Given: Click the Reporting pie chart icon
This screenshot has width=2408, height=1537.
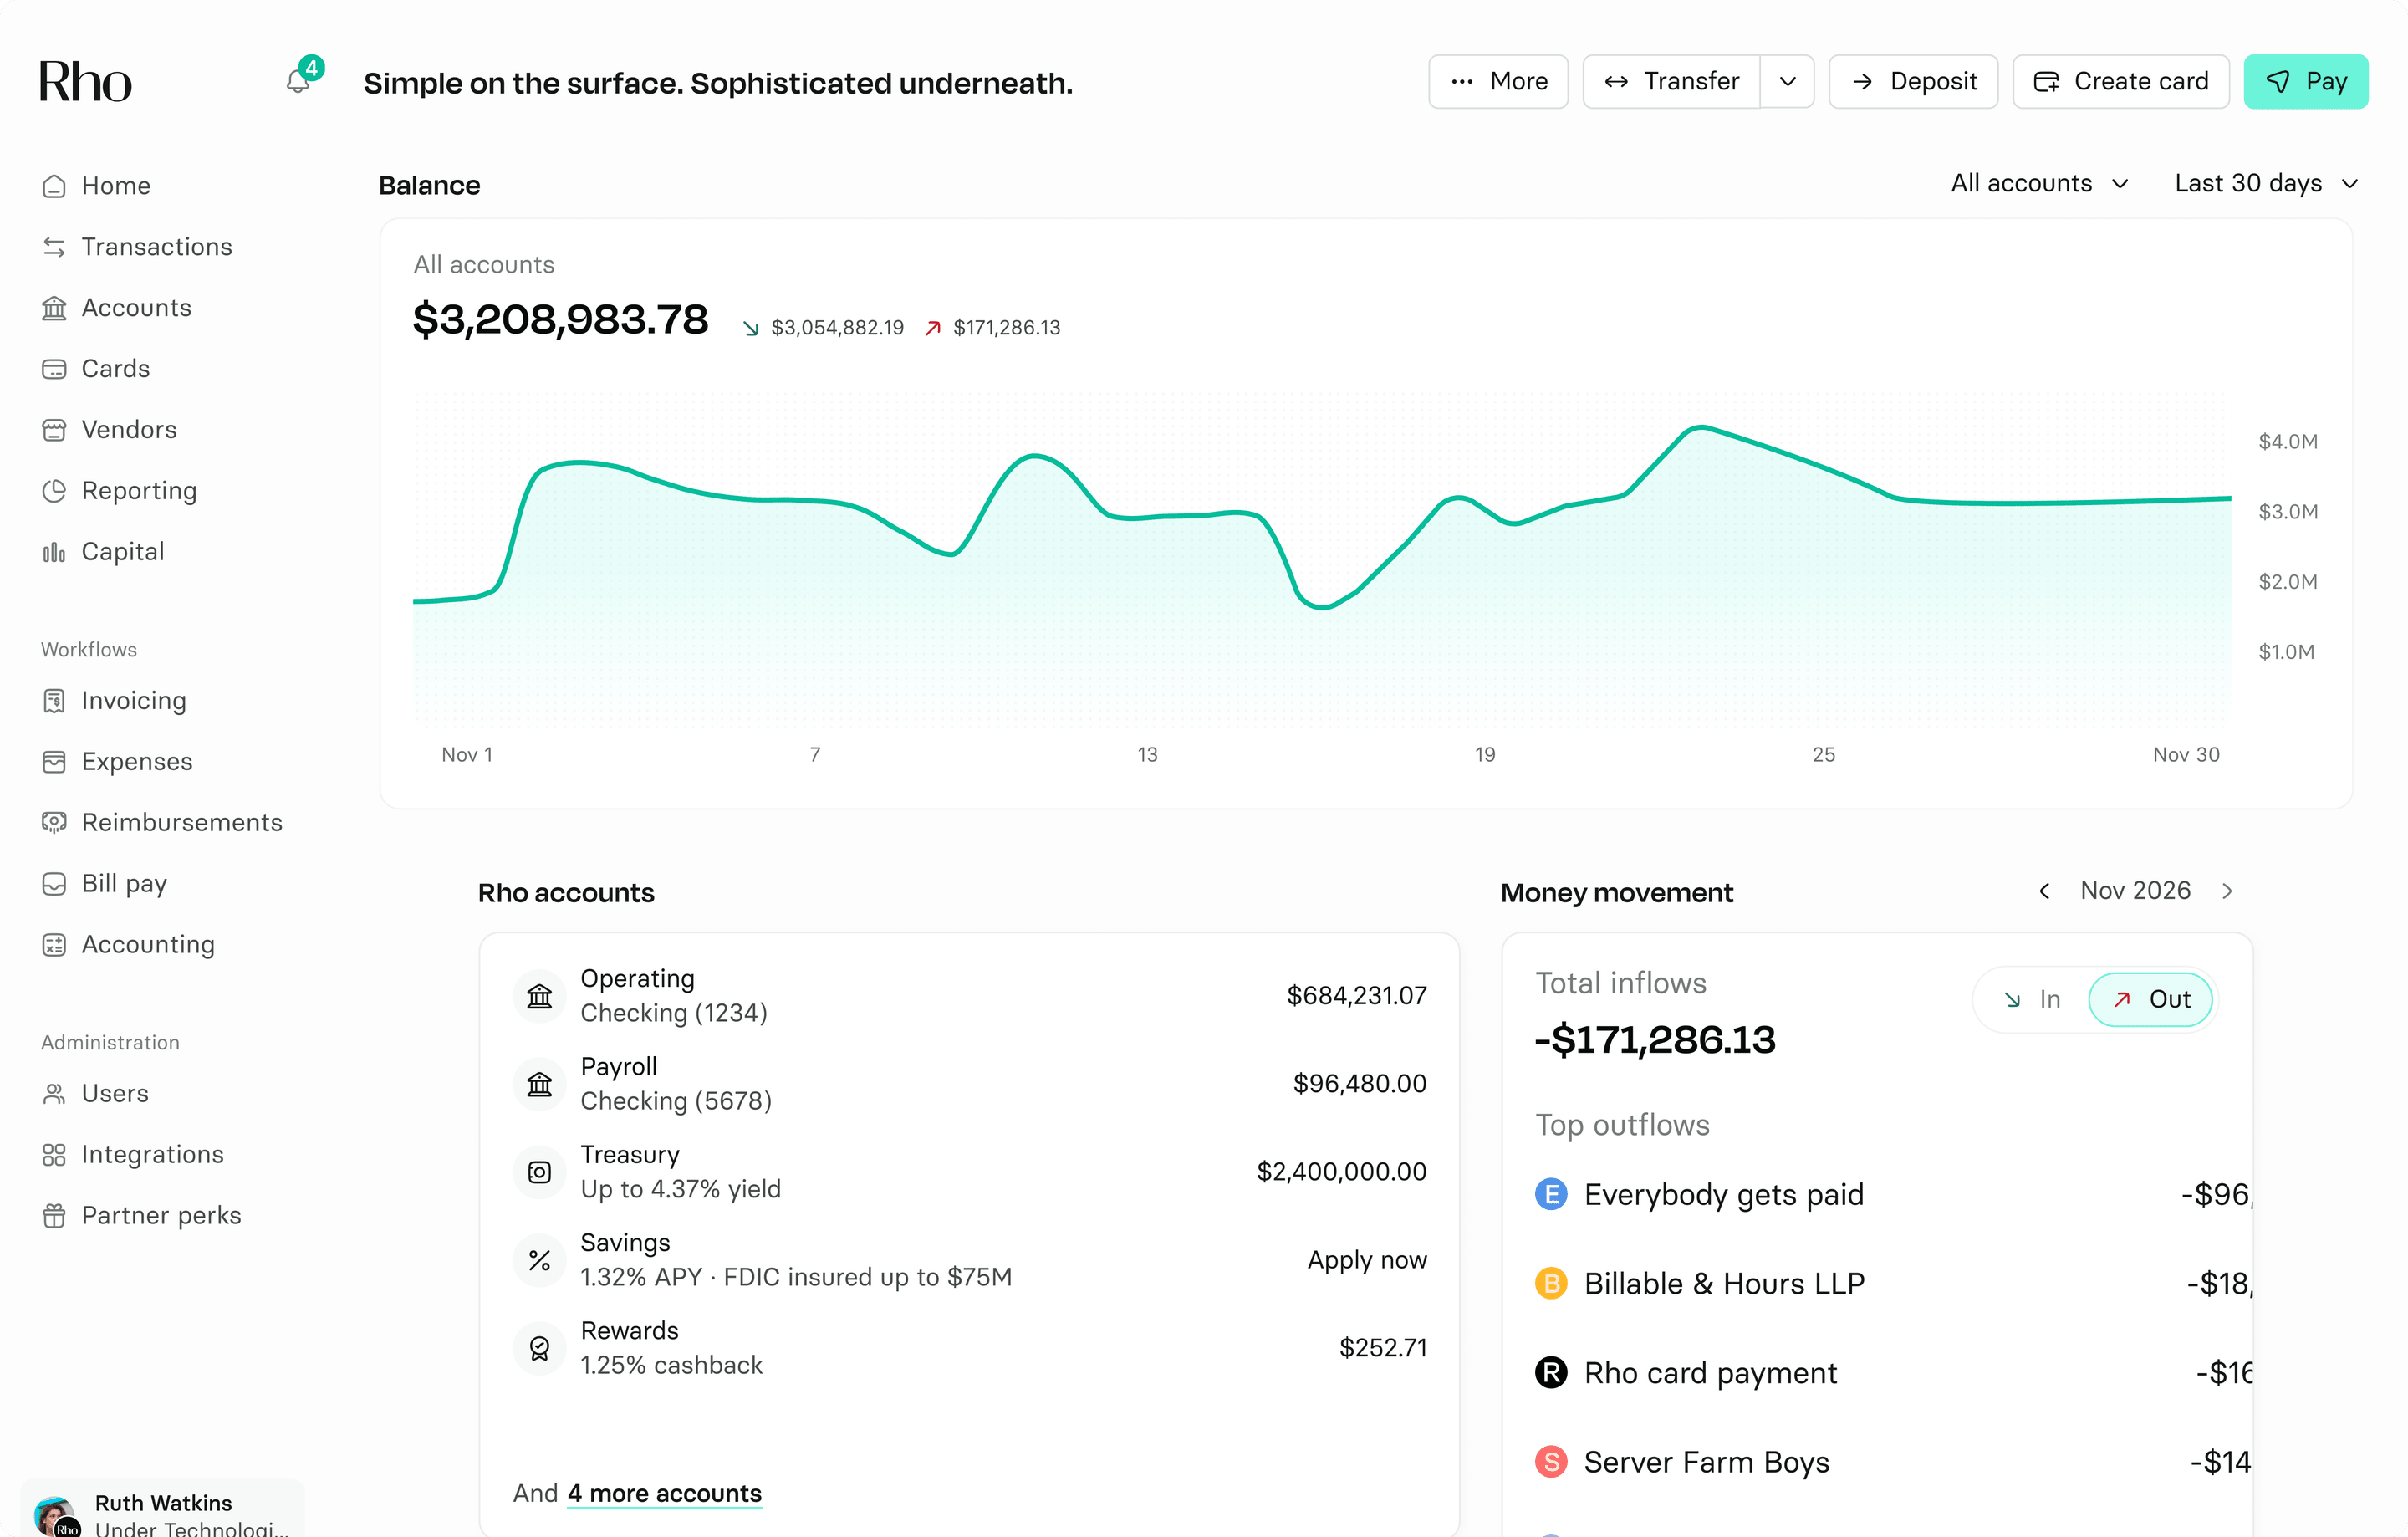Looking at the screenshot, I should [54, 491].
